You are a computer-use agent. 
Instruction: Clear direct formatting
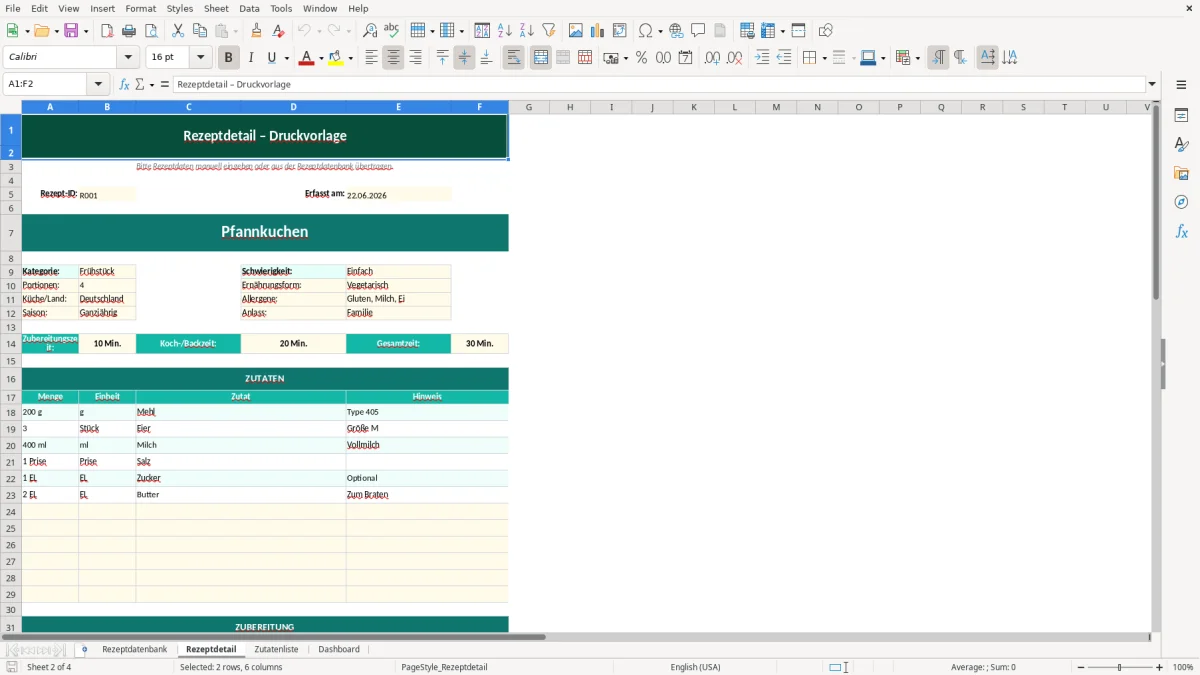pos(279,31)
